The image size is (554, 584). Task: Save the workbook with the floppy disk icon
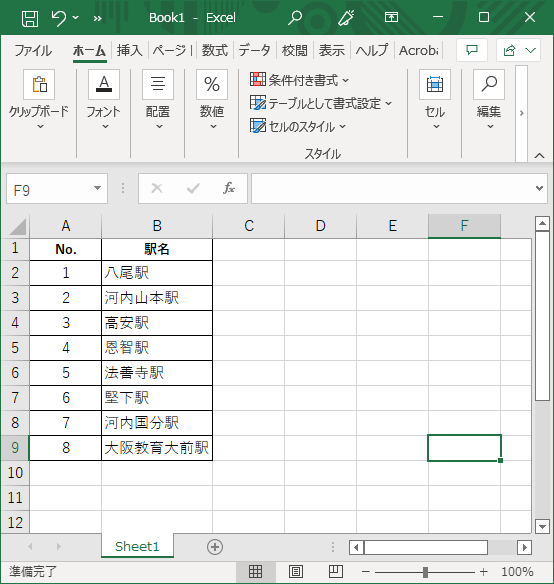(30, 18)
